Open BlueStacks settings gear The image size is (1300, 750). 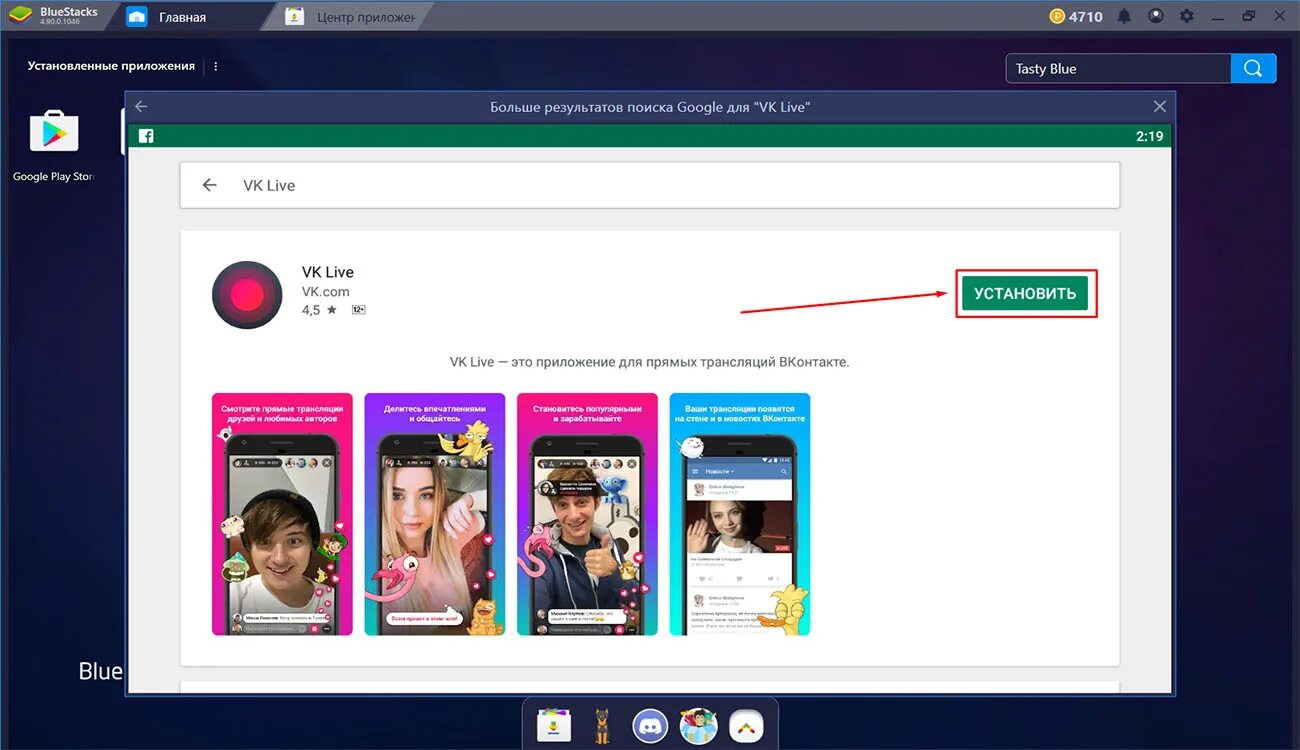(x=1187, y=16)
